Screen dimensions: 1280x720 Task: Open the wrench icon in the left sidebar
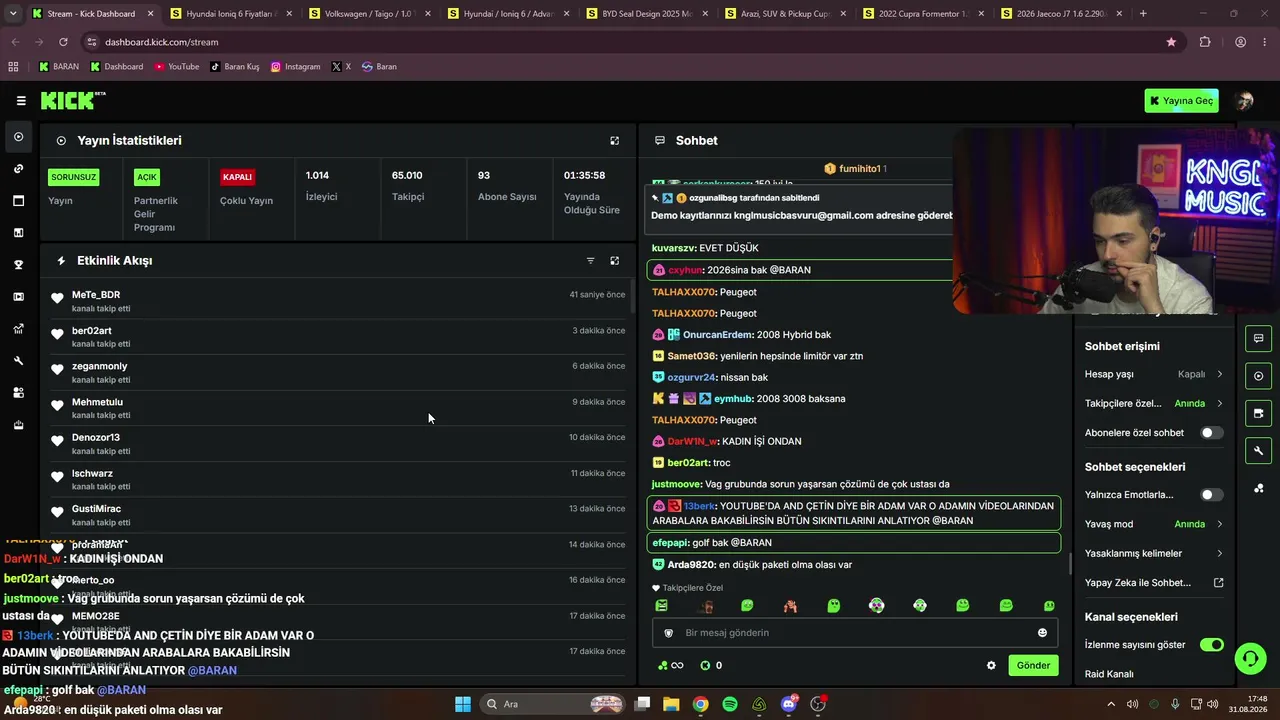click(18, 361)
